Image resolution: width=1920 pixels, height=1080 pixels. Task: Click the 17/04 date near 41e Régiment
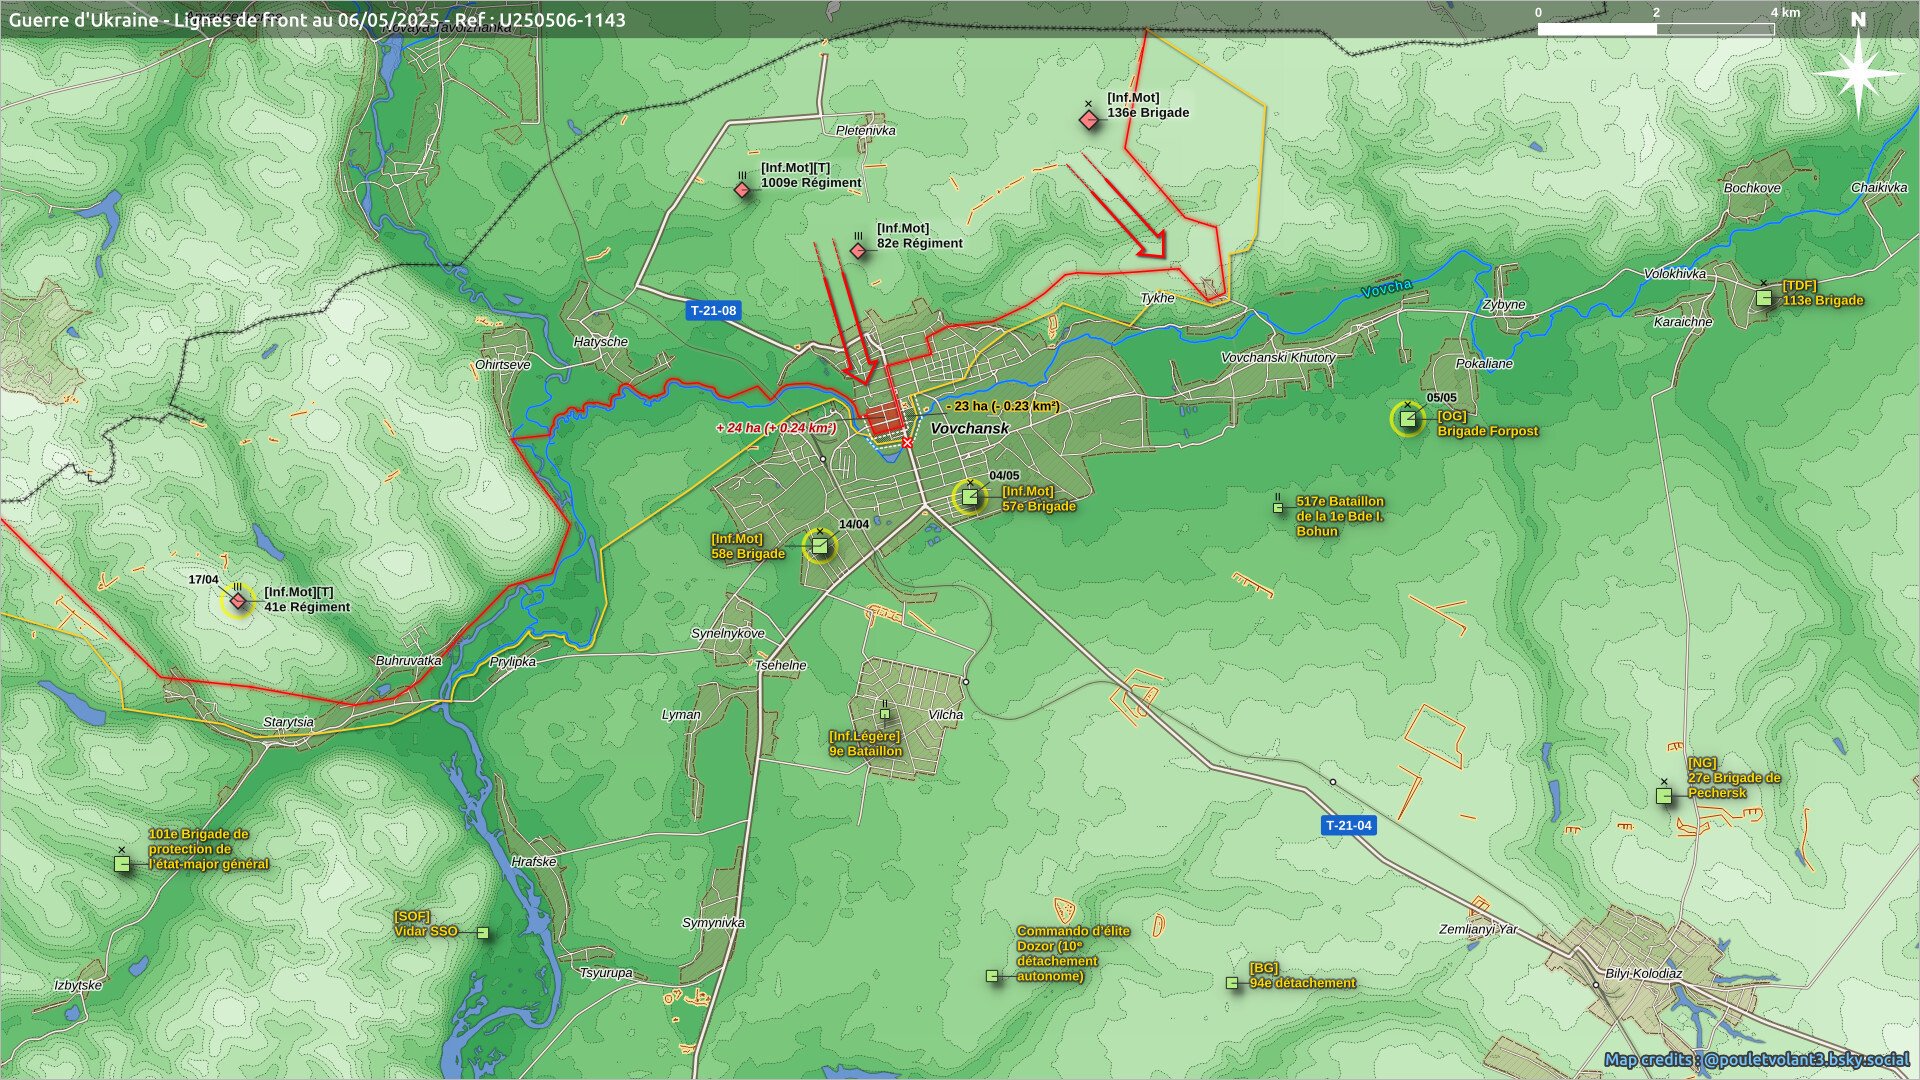(203, 580)
